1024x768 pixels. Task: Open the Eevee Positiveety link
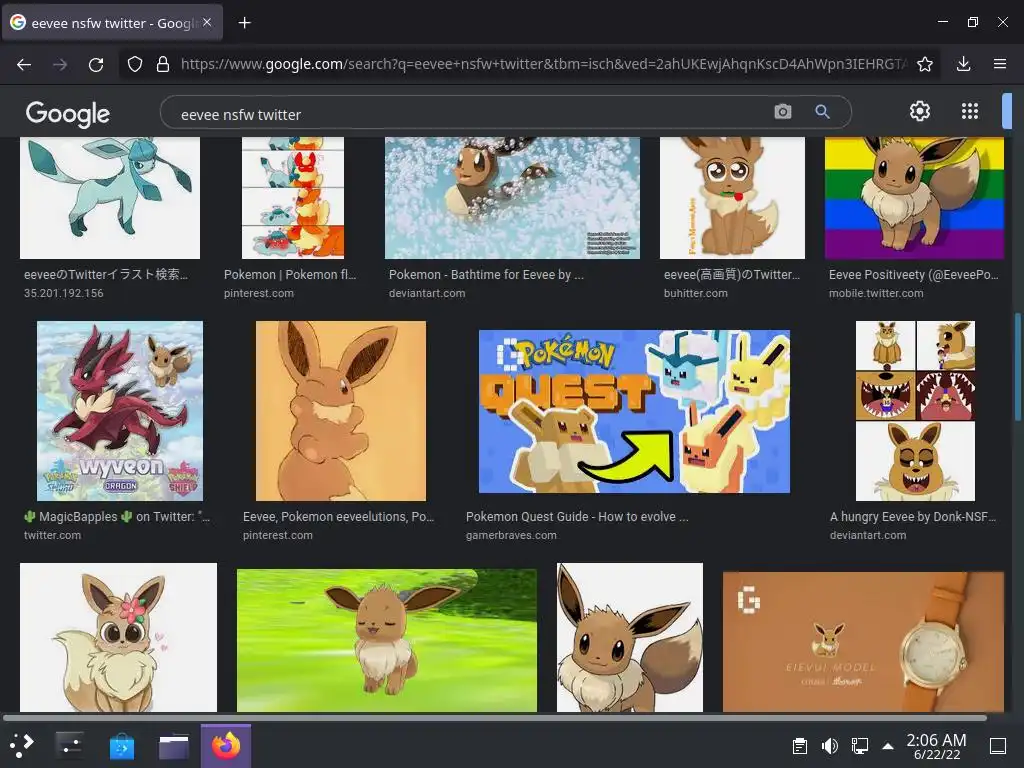(x=914, y=274)
